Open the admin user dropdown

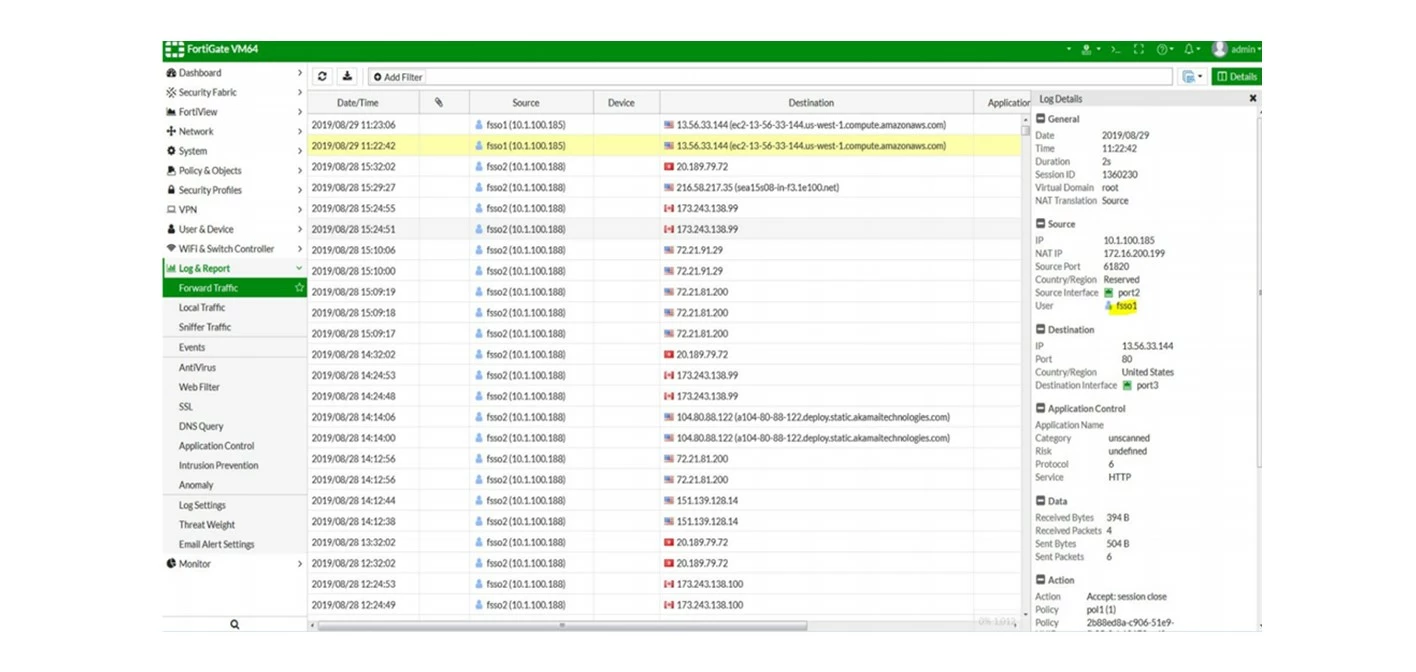tap(1237, 49)
